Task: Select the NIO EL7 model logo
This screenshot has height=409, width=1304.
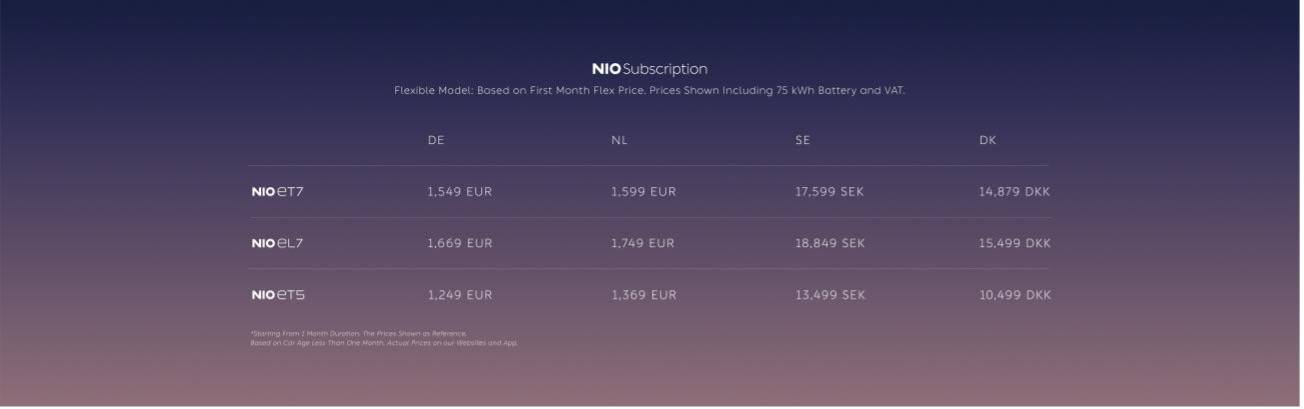Action: (277, 243)
